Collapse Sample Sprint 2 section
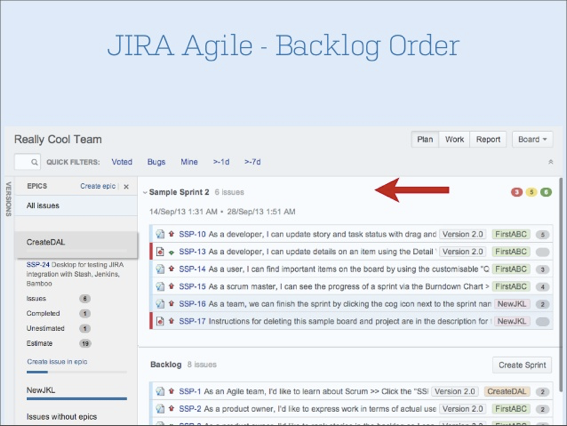Image resolution: width=567 pixels, height=426 pixels. tap(145, 192)
